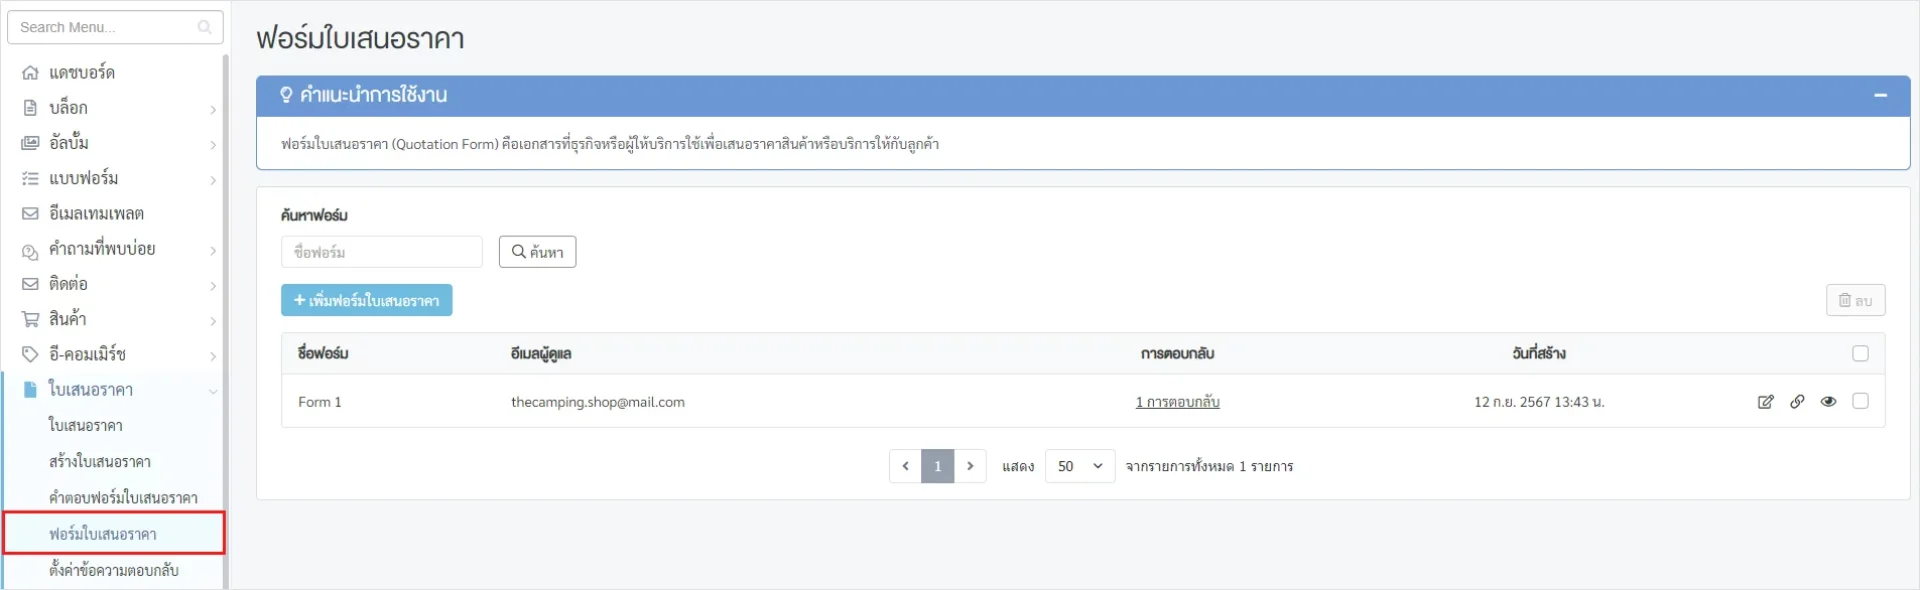
Task: Click the ชื่อฟอร์ม search input field
Action: tap(381, 252)
